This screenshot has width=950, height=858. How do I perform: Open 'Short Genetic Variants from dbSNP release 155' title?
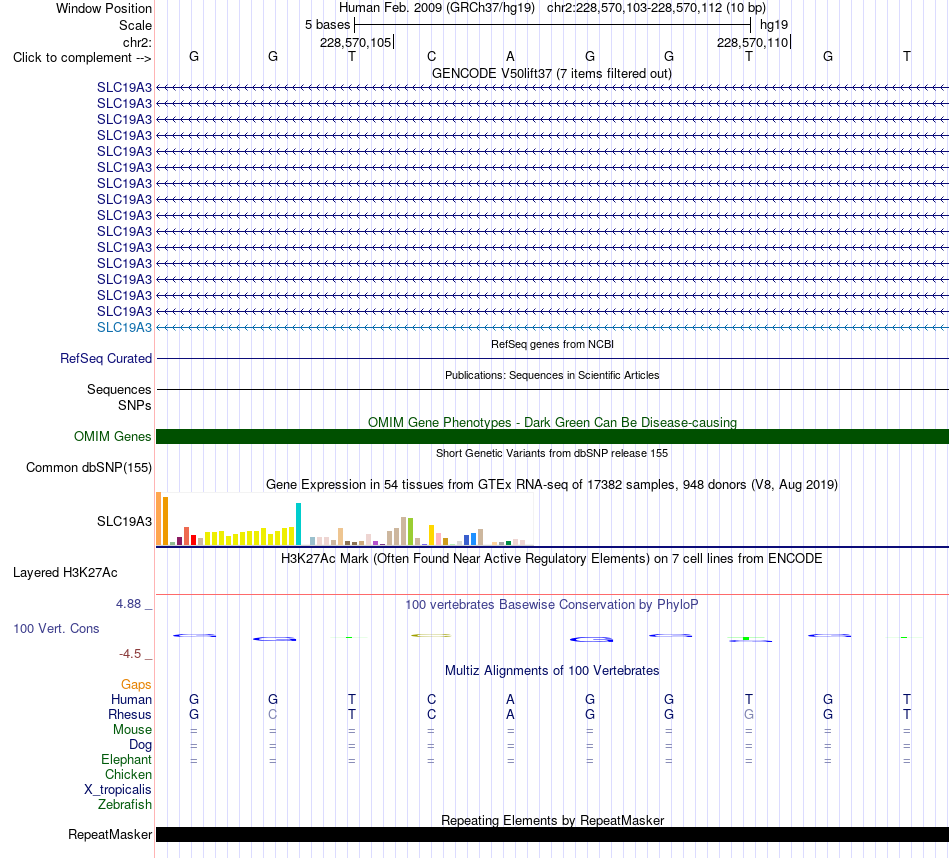[552, 453]
